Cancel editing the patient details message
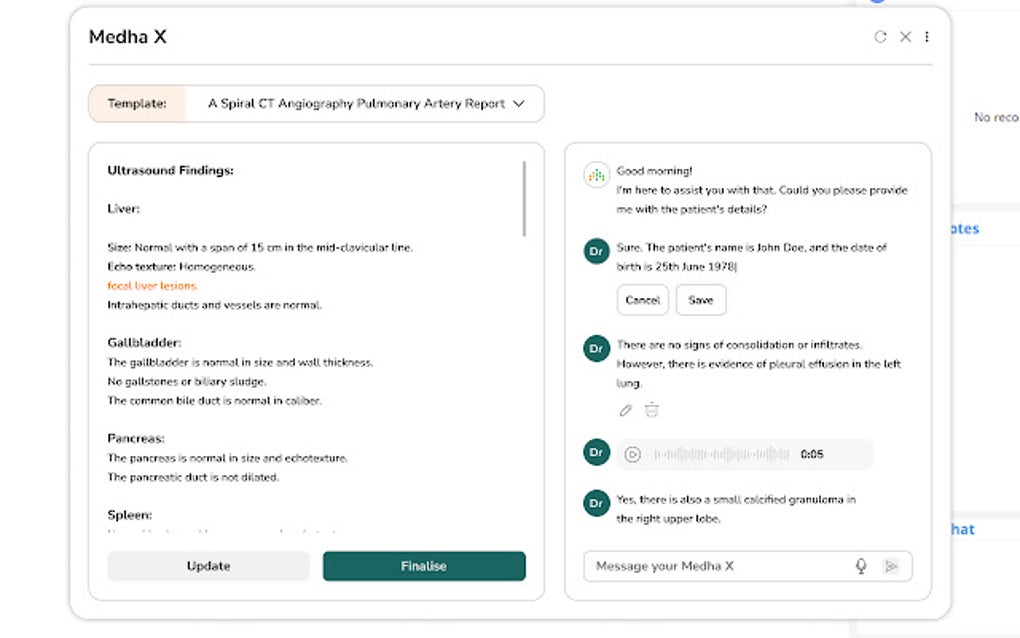The height and width of the screenshot is (638, 1020). (642, 300)
